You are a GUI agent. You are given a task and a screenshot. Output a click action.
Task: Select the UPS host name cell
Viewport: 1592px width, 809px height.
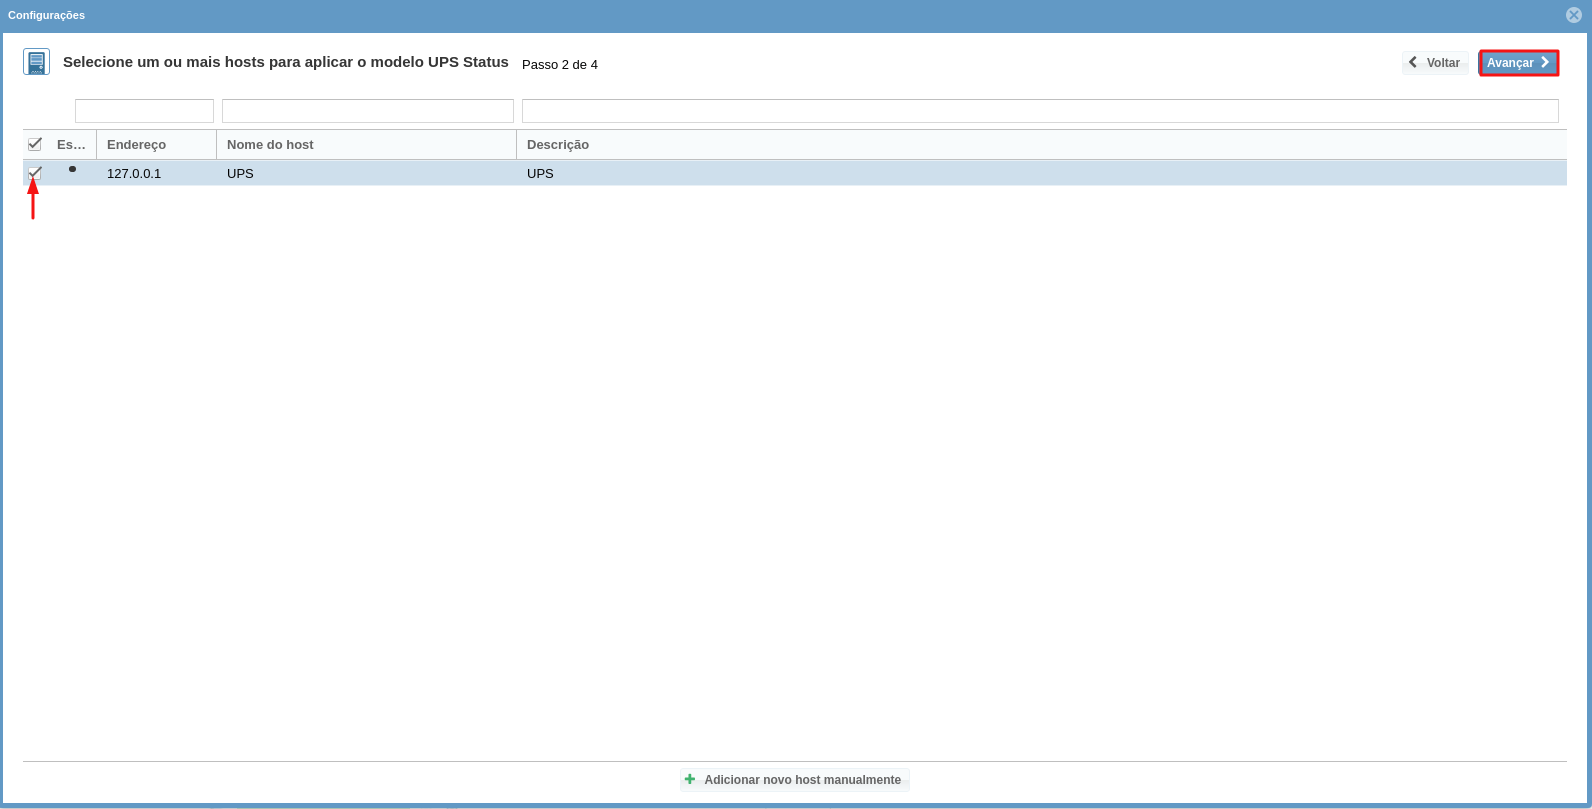[240, 173]
